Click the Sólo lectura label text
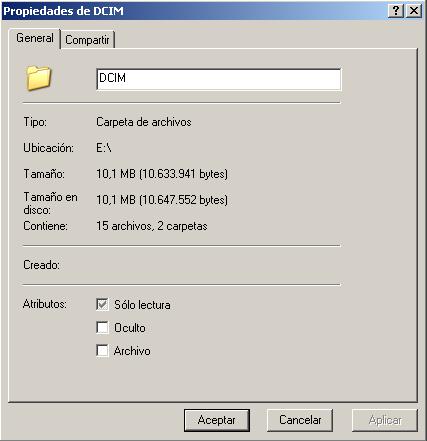The width and height of the screenshot is (427, 441). click(142, 305)
